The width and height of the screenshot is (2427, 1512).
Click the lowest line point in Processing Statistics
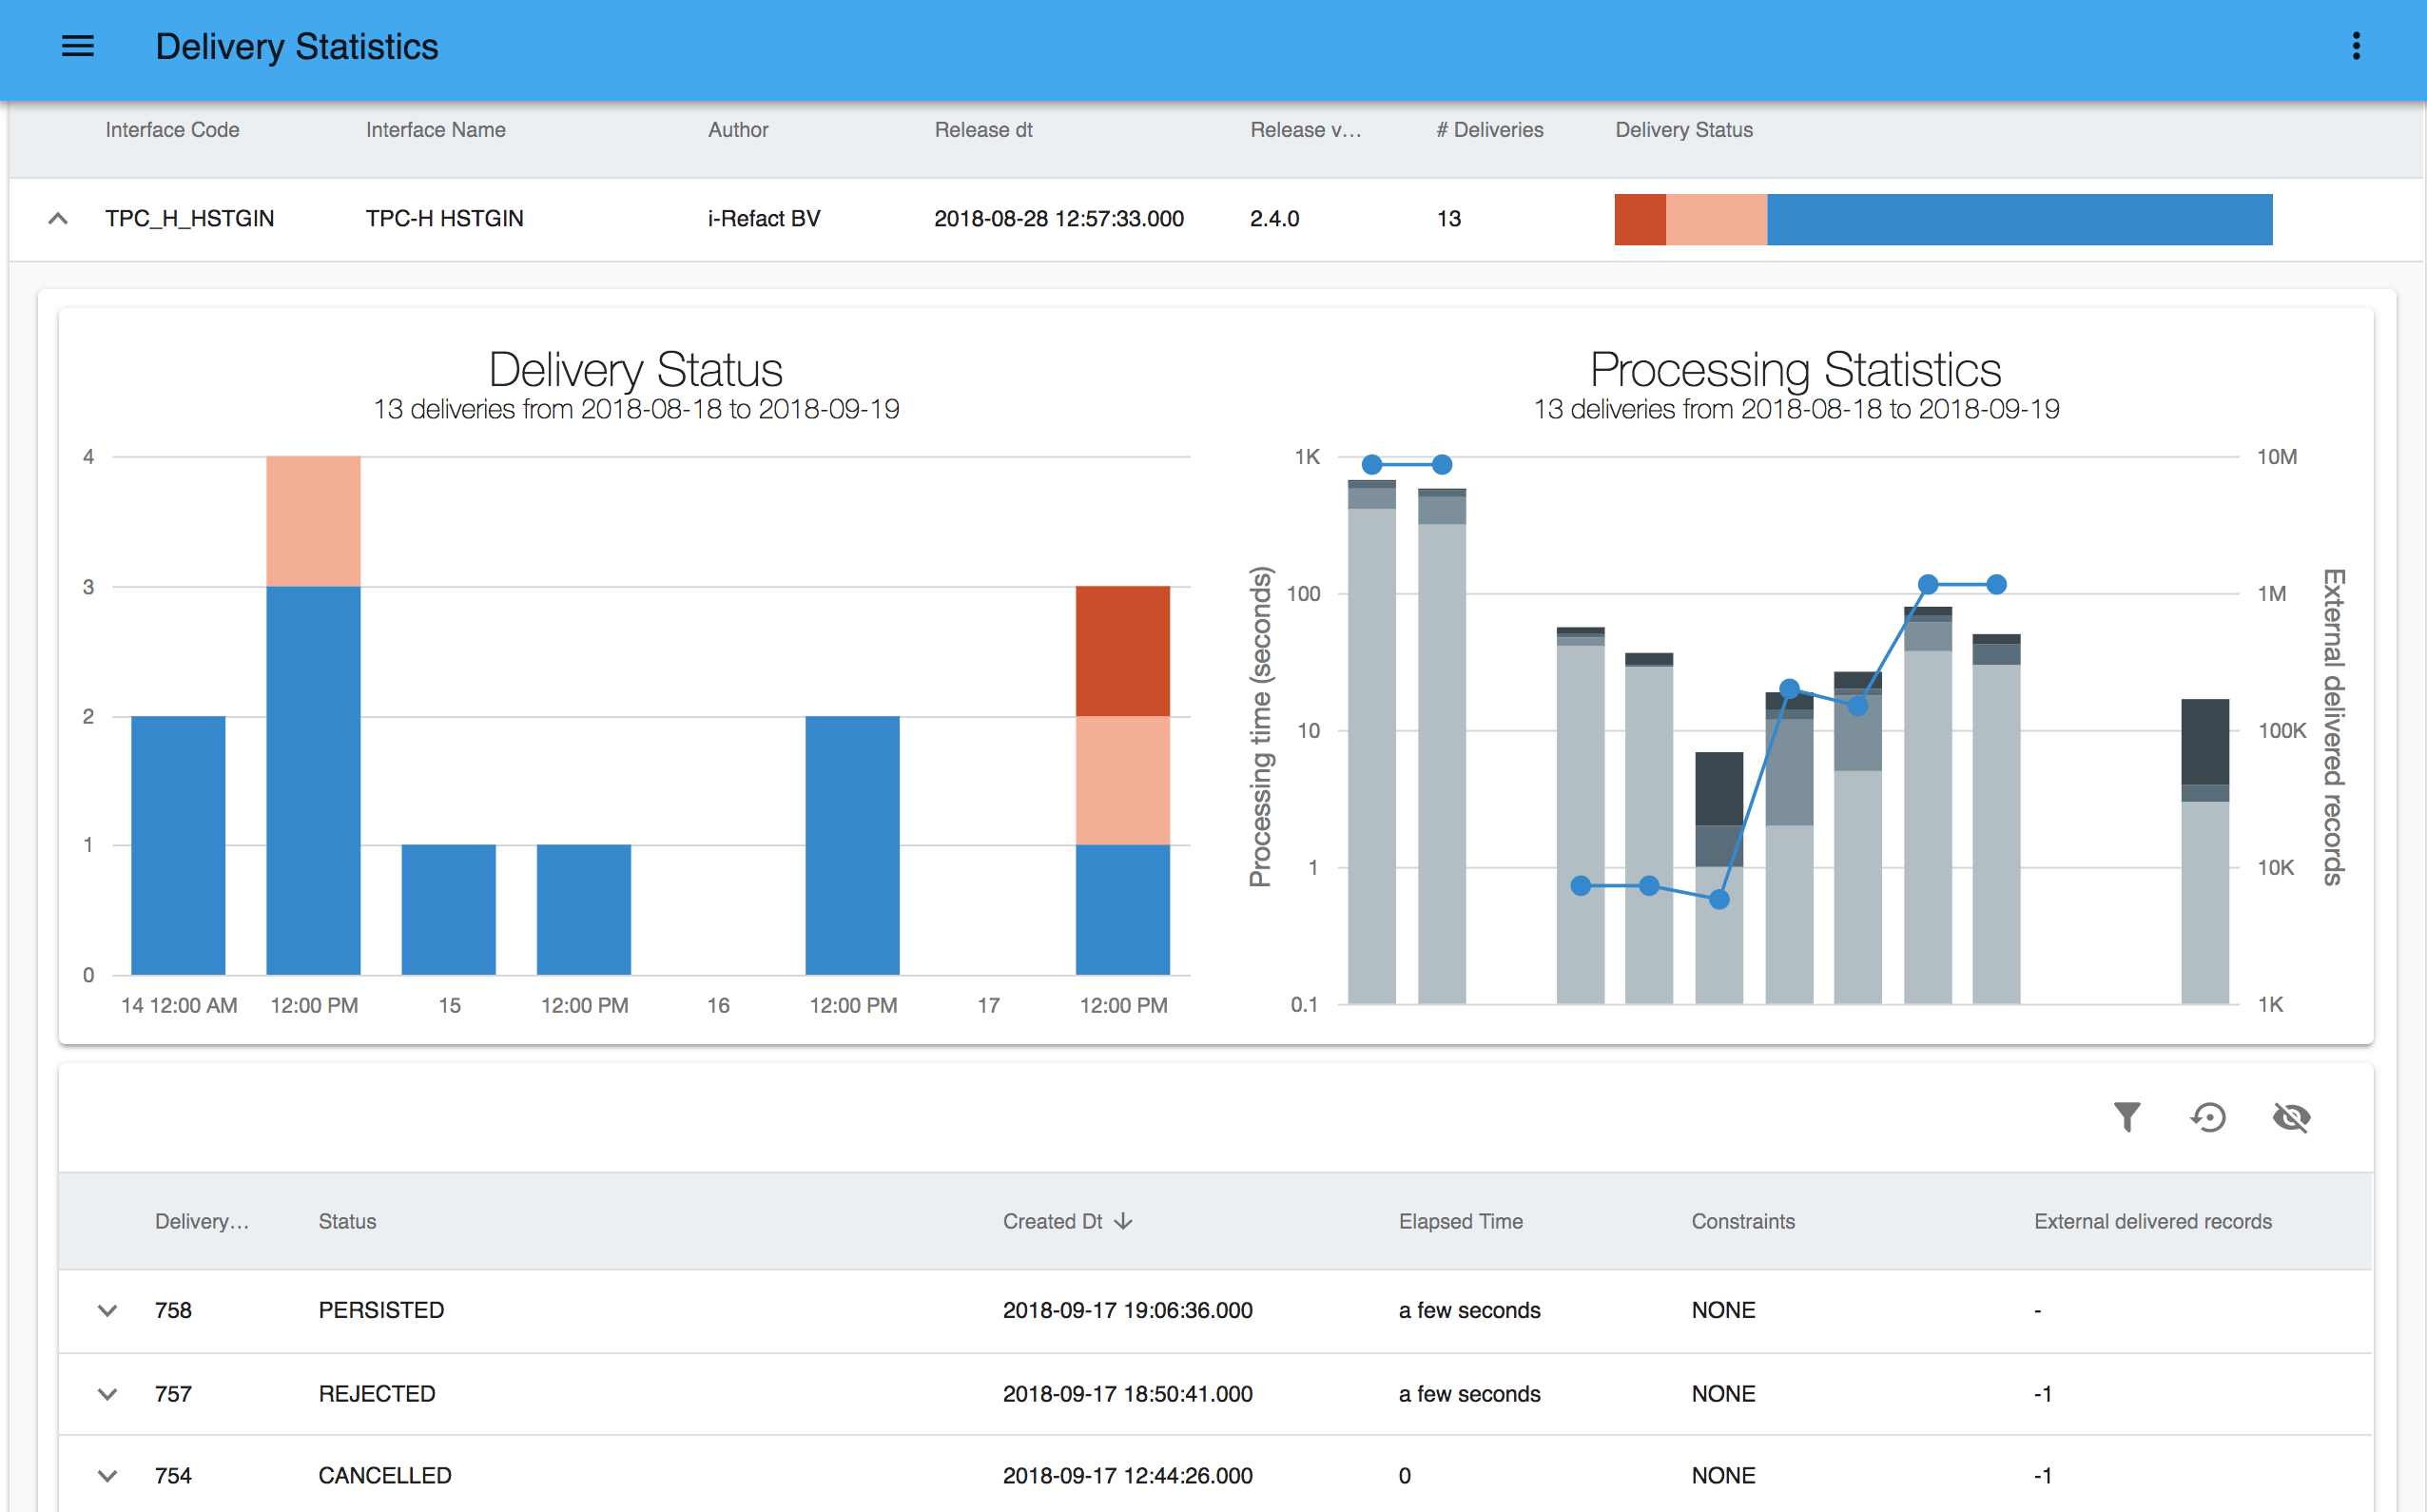(x=1719, y=899)
